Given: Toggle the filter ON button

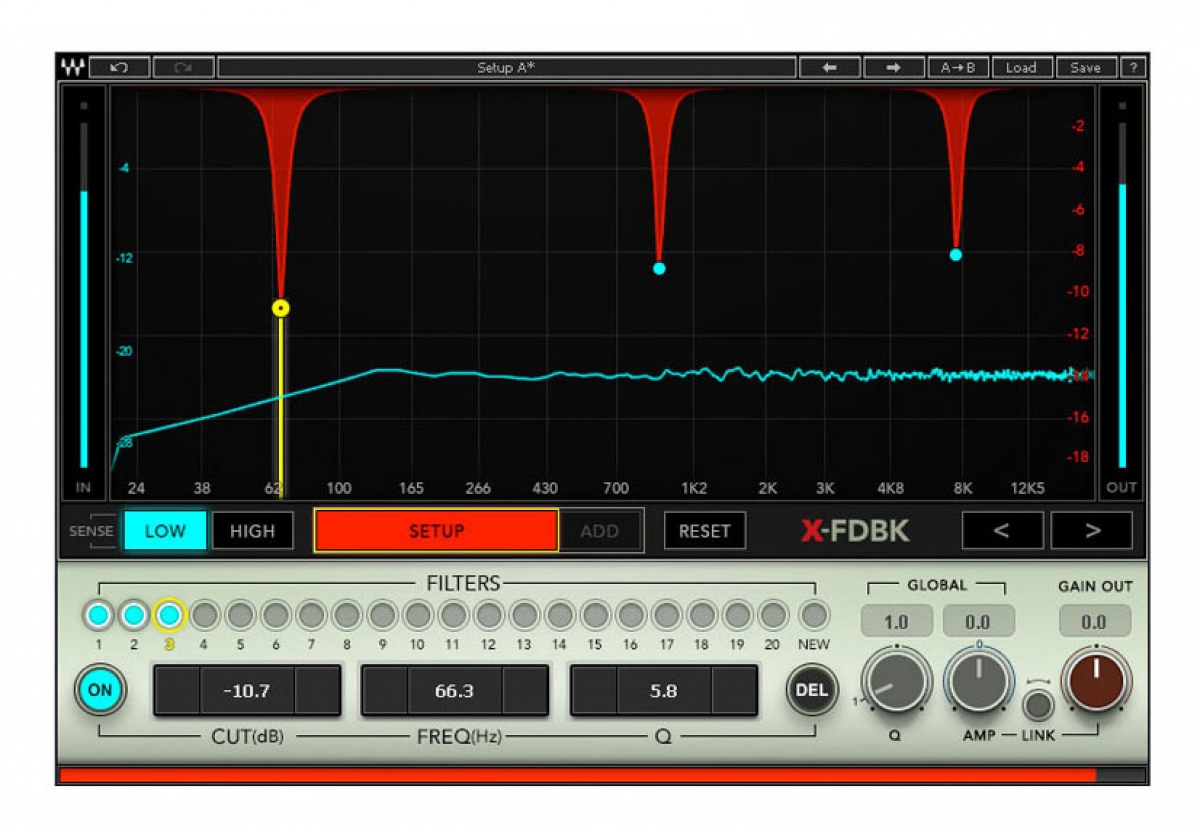Looking at the screenshot, I should (100, 690).
